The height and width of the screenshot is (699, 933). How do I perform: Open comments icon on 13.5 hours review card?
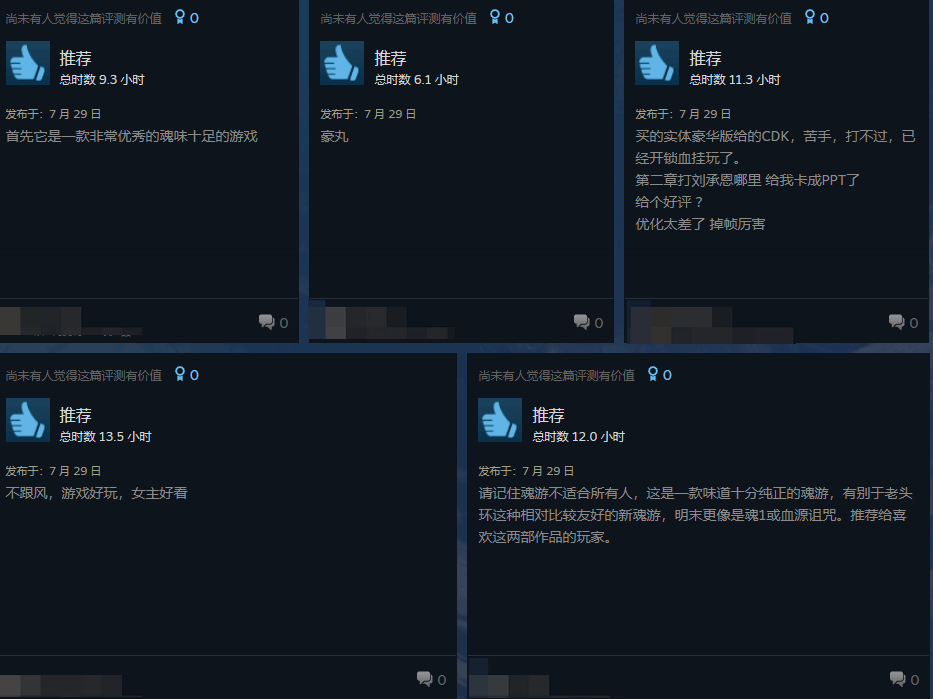click(x=424, y=679)
